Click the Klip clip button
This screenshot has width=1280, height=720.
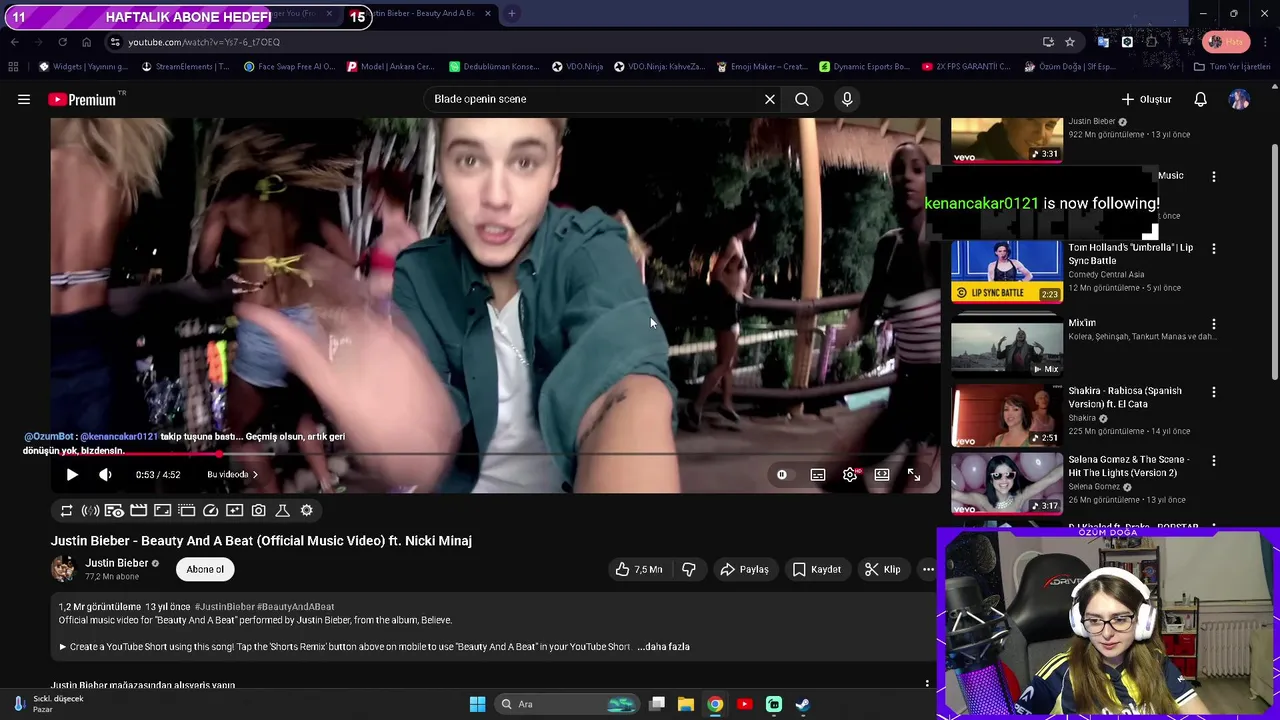coord(882,569)
